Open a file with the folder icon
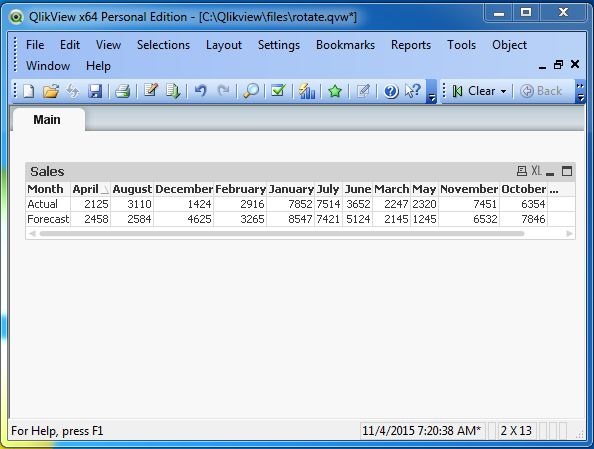The height and width of the screenshot is (449, 594). pyautogui.click(x=51, y=91)
